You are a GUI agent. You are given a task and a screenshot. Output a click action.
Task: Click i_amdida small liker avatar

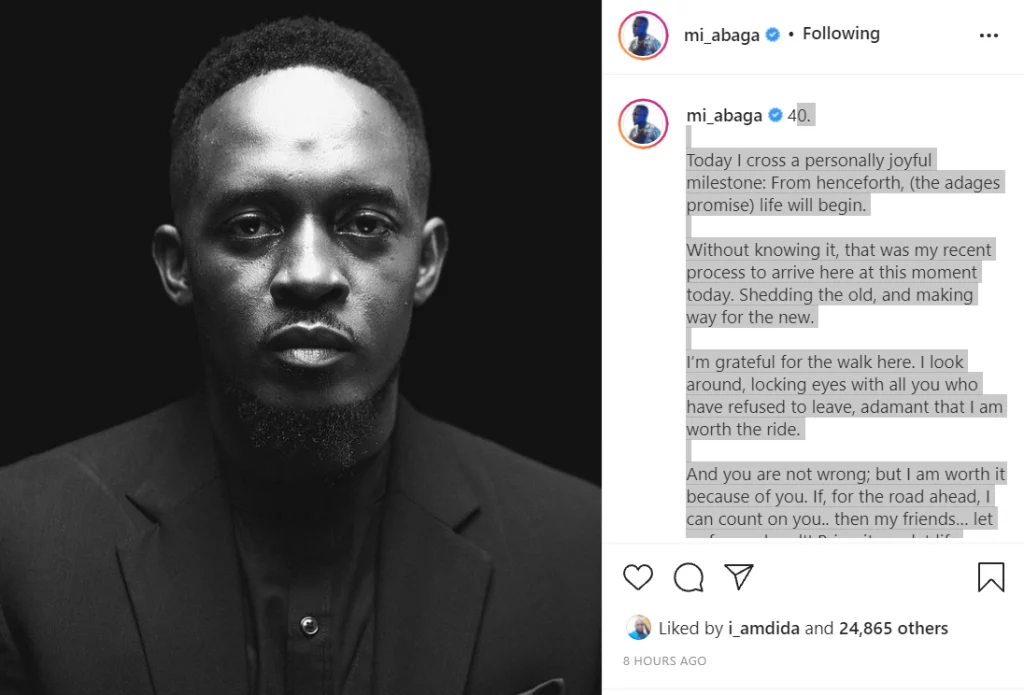(638, 628)
